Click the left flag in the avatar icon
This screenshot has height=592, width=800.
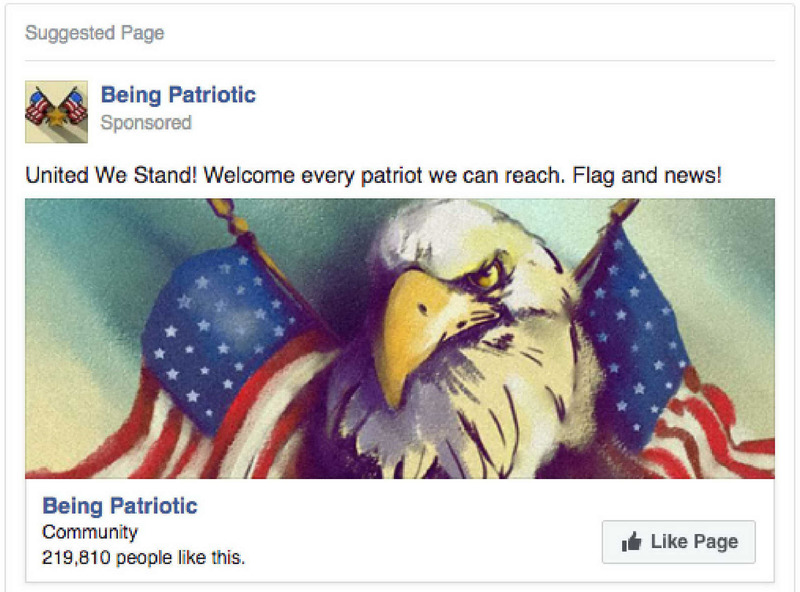coord(38,106)
